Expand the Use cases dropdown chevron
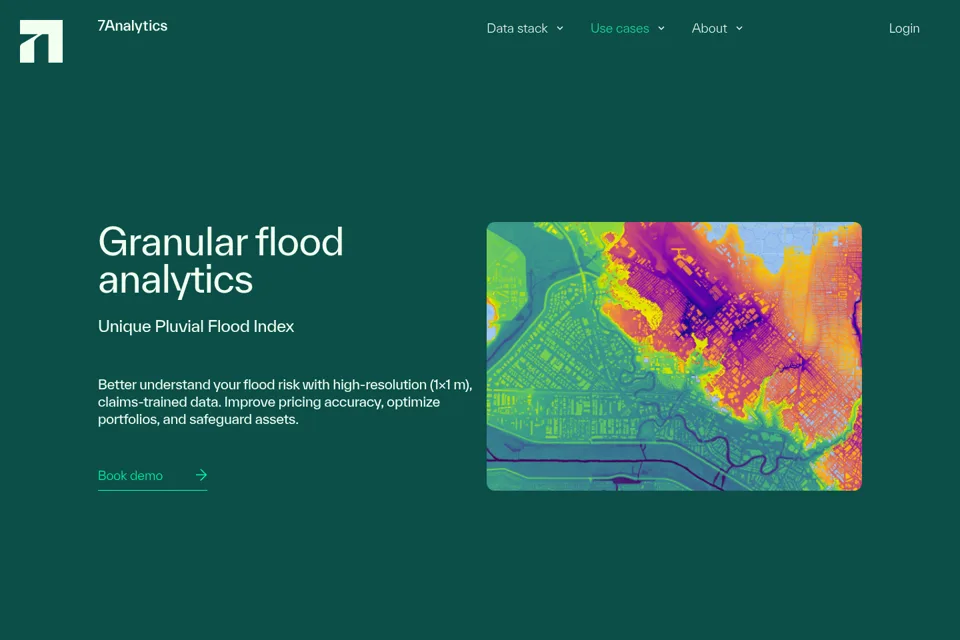The height and width of the screenshot is (640, 960). click(661, 28)
